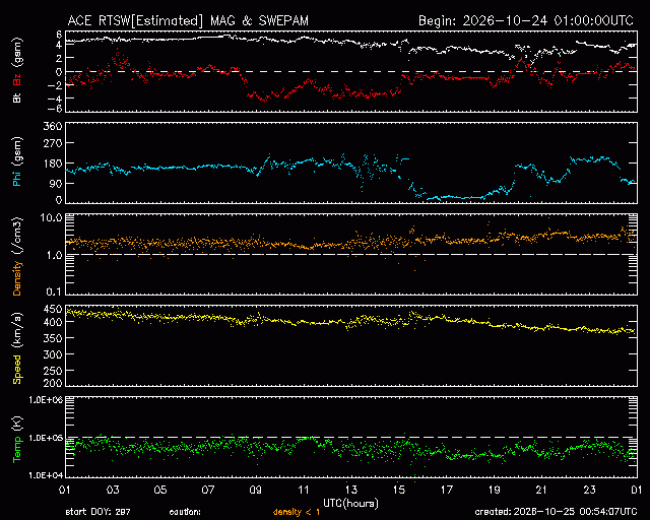Click the '1.0' tick on the Density axis
Image resolution: width=650 pixels, height=520 pixels.
54,255
